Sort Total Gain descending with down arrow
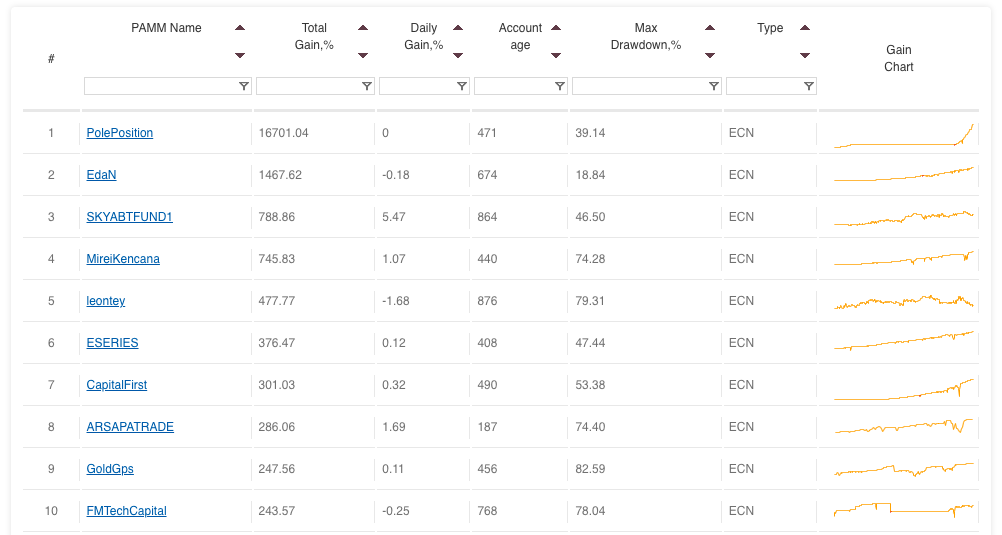 [x=363, y=56]
